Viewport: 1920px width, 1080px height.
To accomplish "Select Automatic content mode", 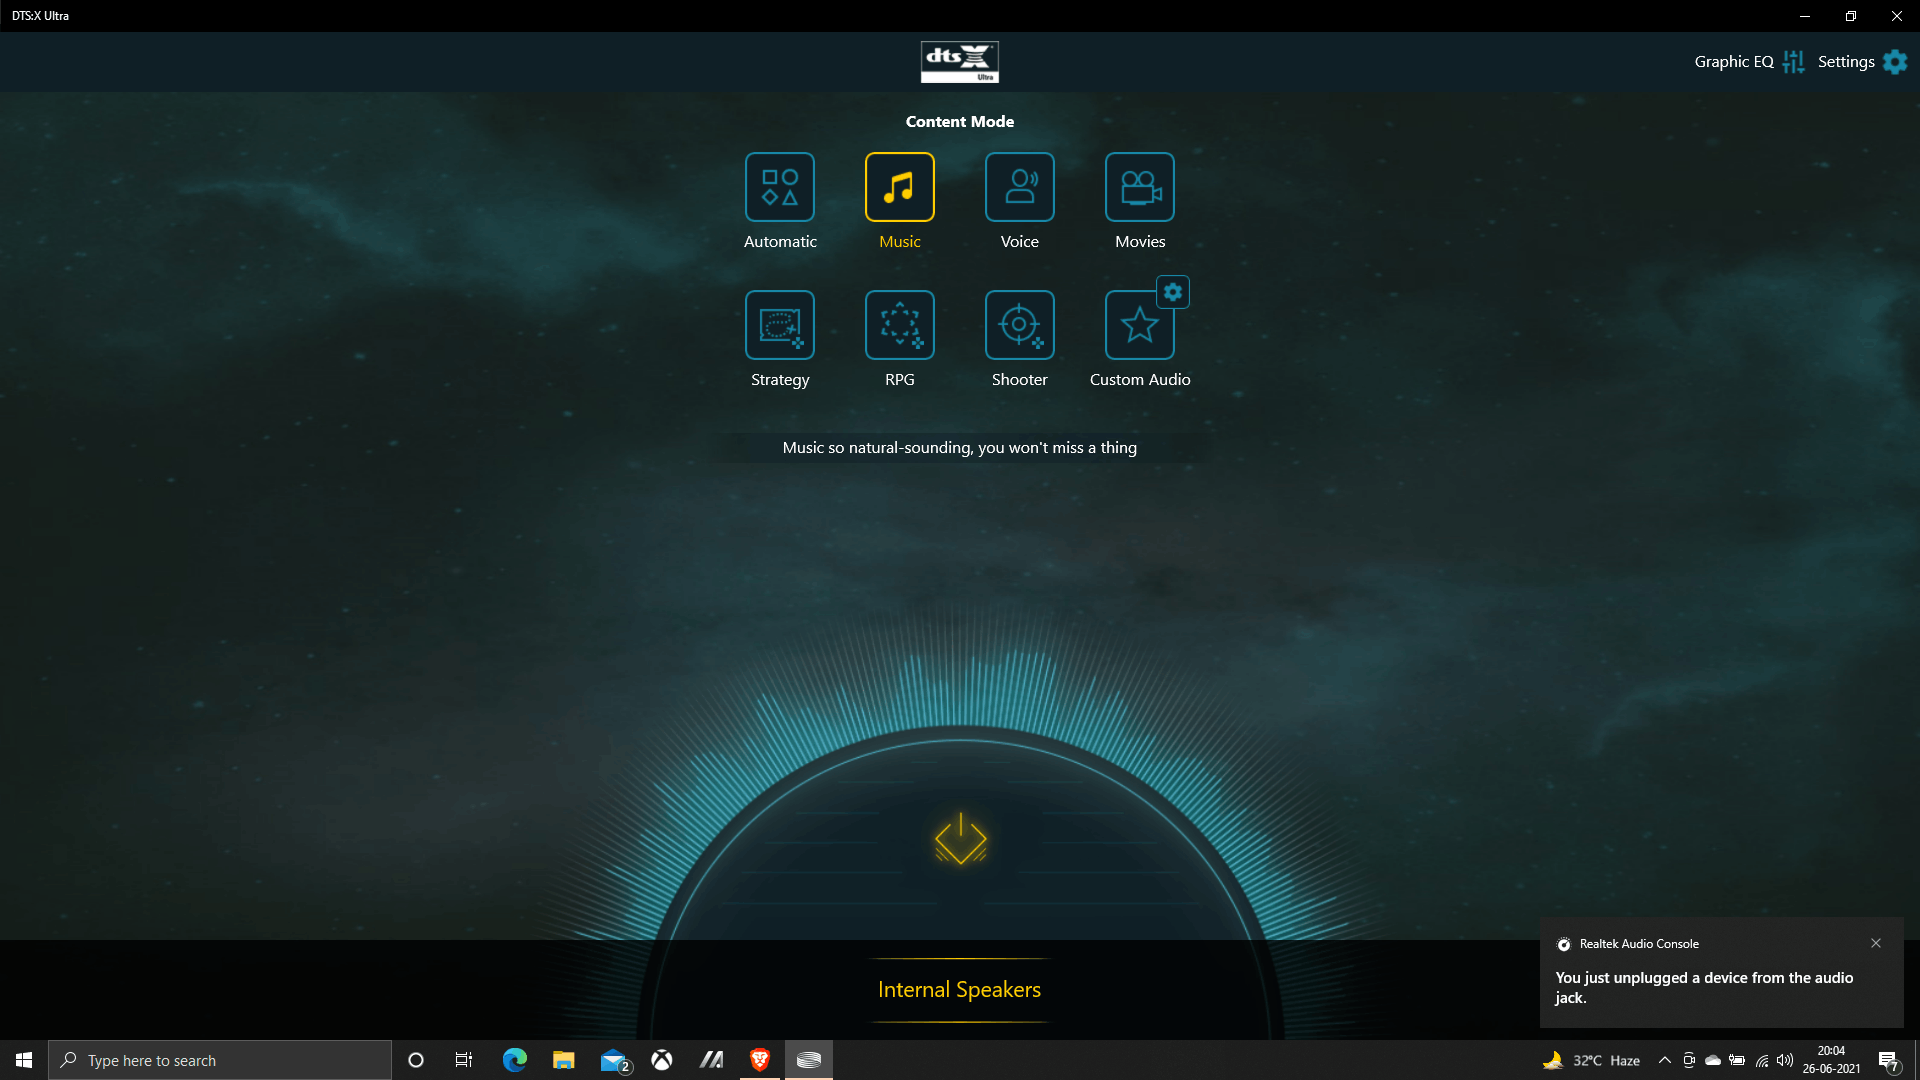I will tap(780, 187).
